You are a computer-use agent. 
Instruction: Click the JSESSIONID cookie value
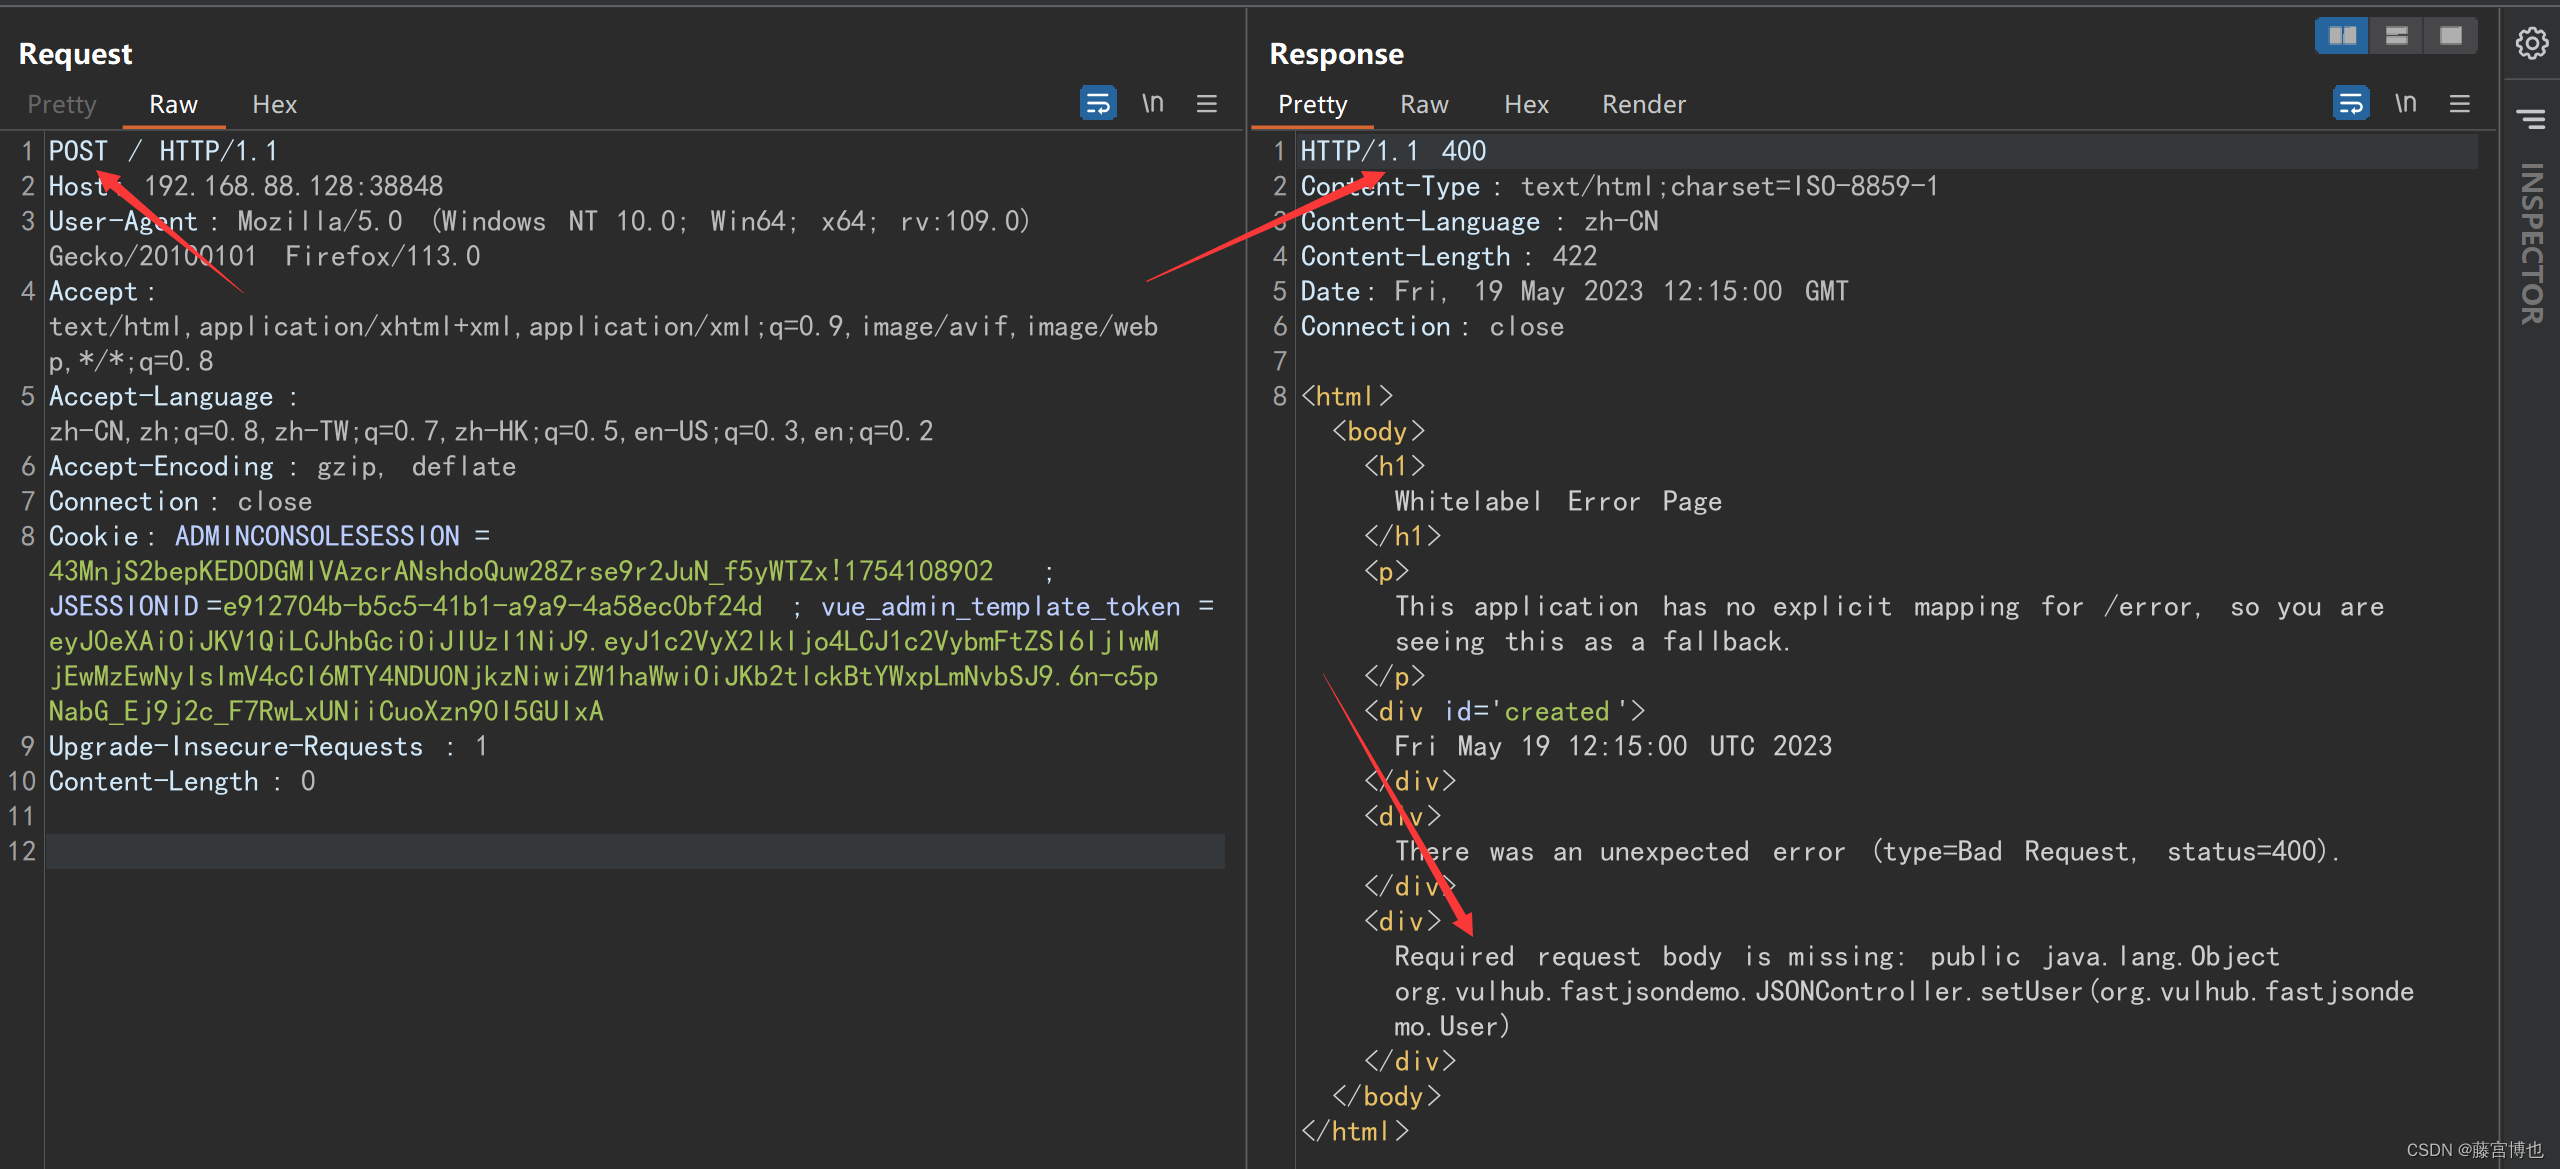[x=492, y=606]
